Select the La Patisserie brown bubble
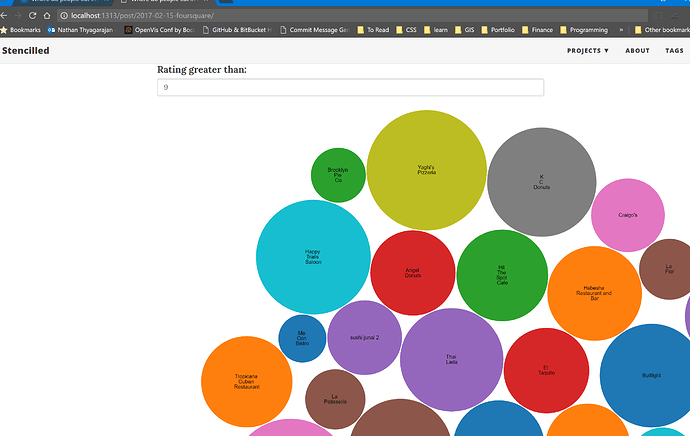The width and height of the screenshot is (690, 436). click(335, 399)
